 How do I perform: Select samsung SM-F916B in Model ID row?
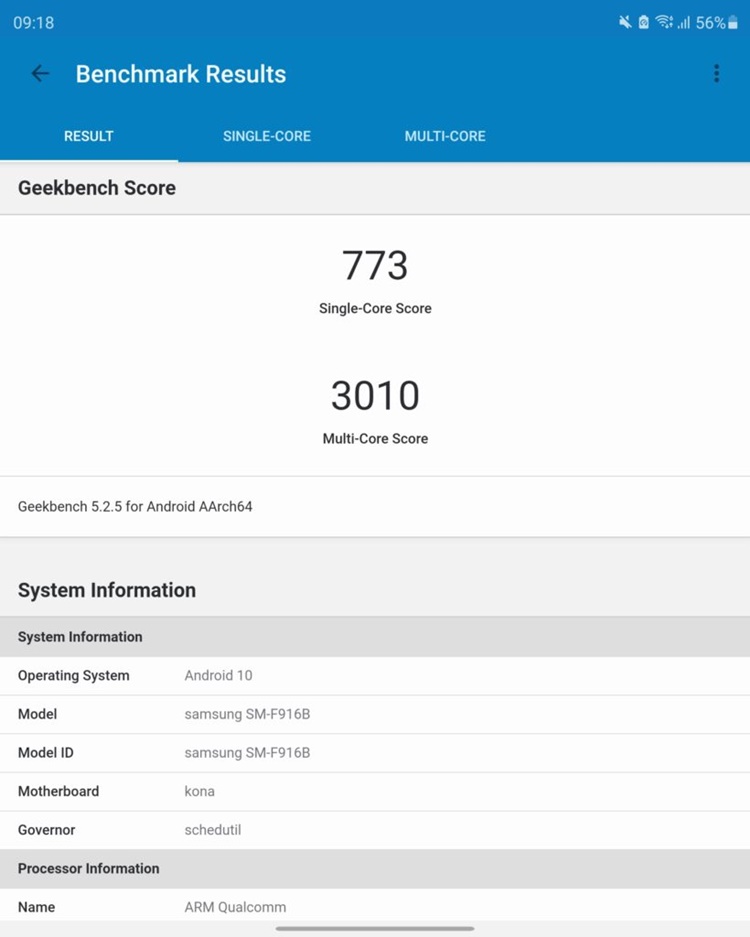(x=247, y=753)
